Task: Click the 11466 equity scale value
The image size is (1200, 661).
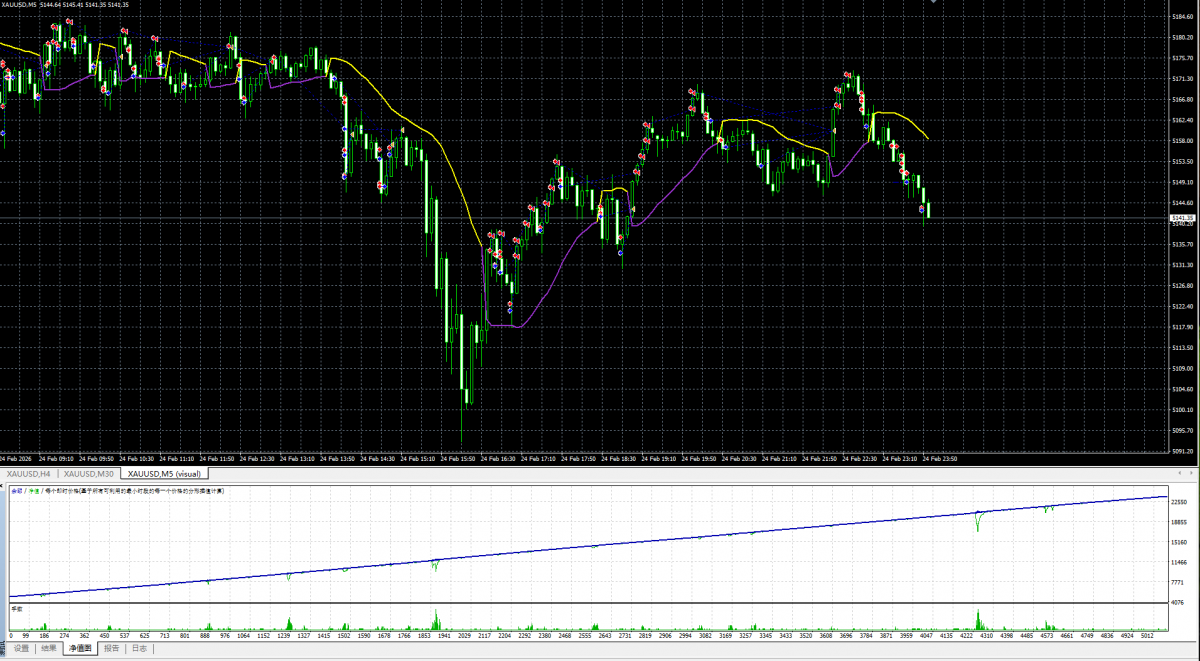Action: coord(1179,563)
